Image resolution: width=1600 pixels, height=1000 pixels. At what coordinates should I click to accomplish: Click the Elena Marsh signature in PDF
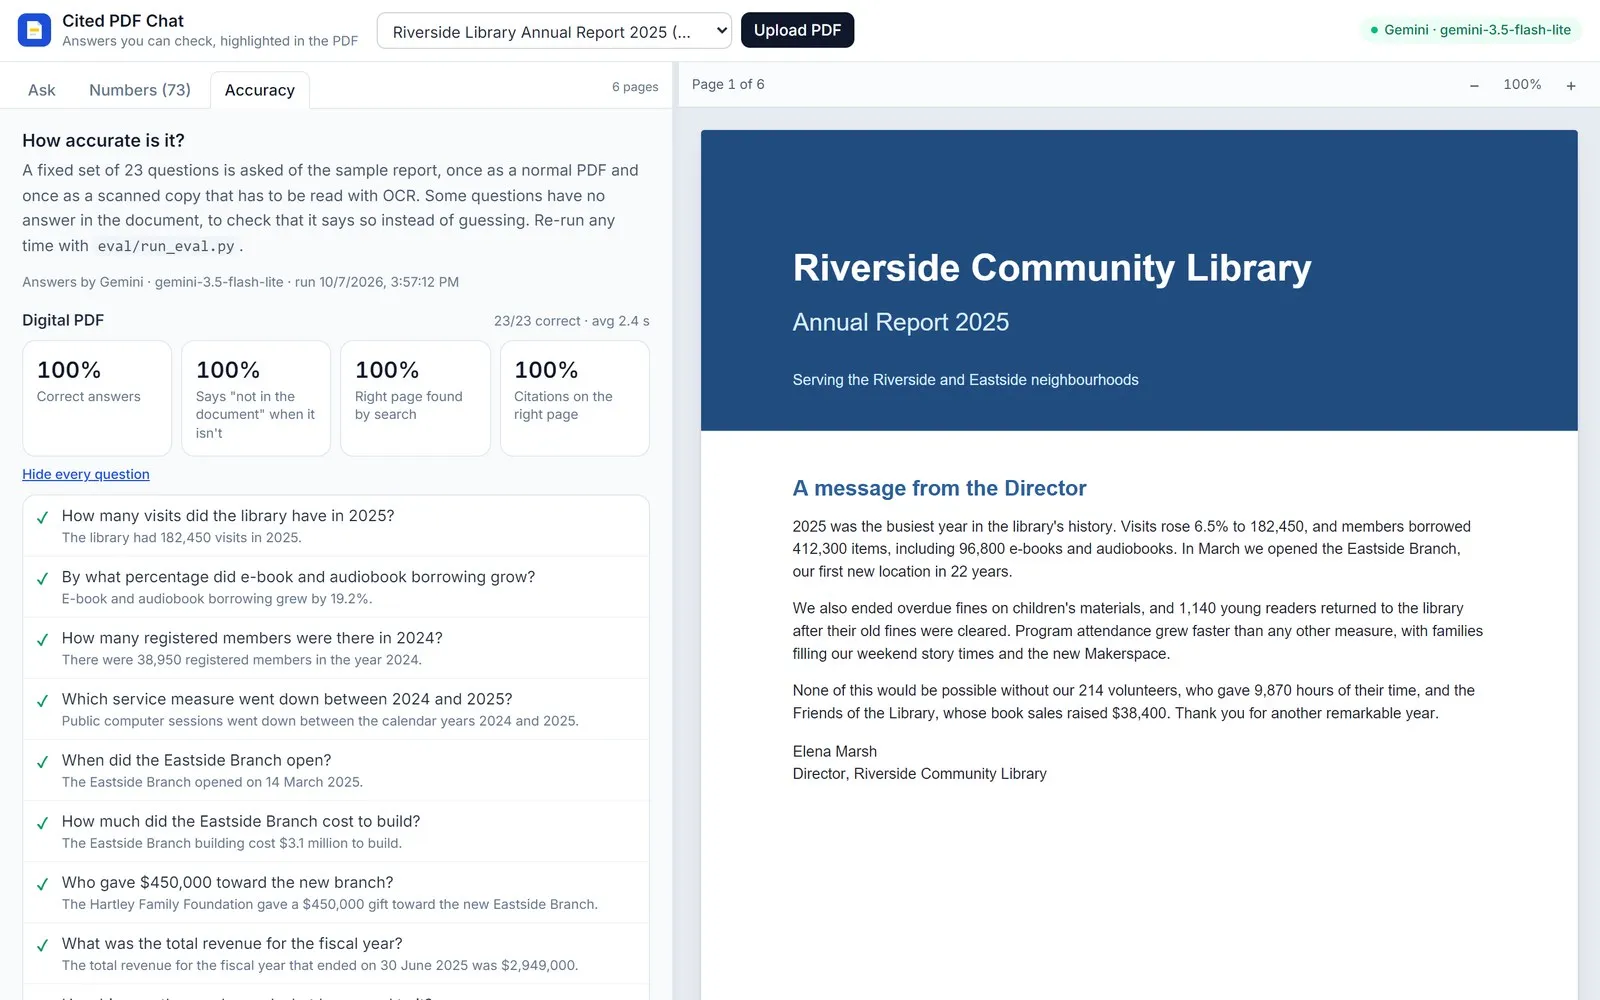(x=835, y=751)
